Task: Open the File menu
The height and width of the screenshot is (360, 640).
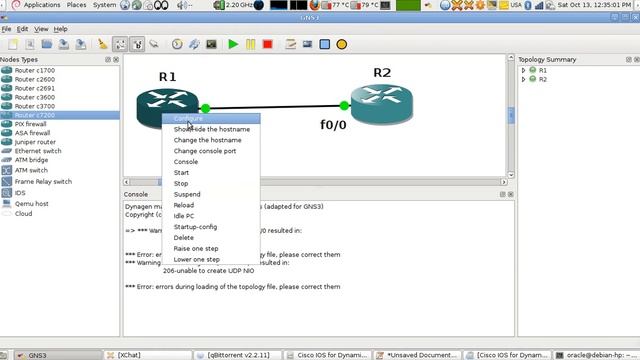Action: (6, 29)
